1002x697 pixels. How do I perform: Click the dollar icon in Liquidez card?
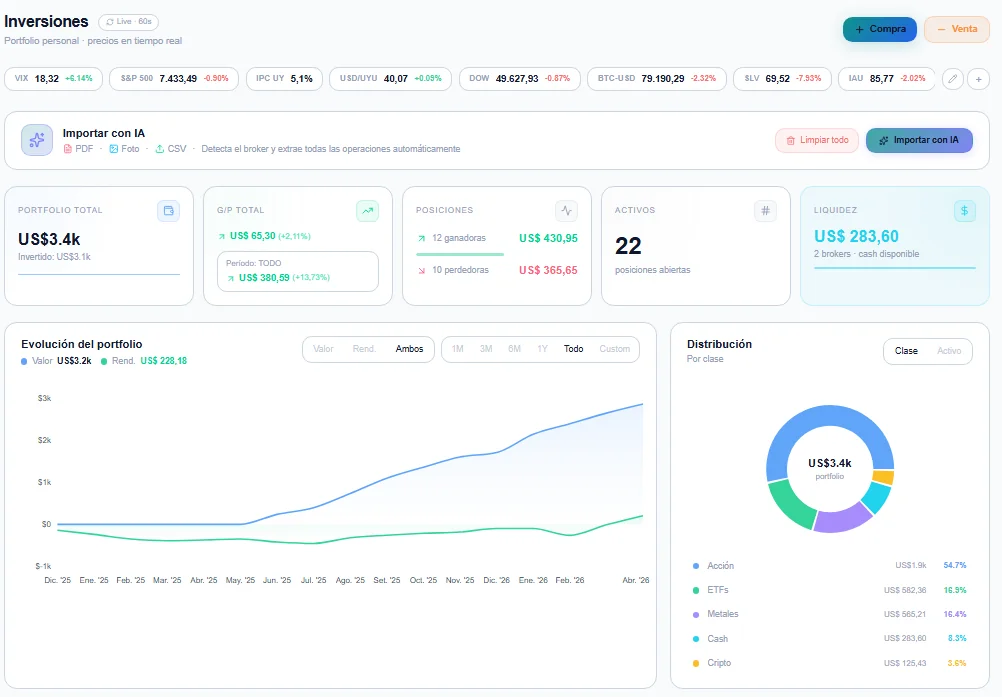[964, 211]
